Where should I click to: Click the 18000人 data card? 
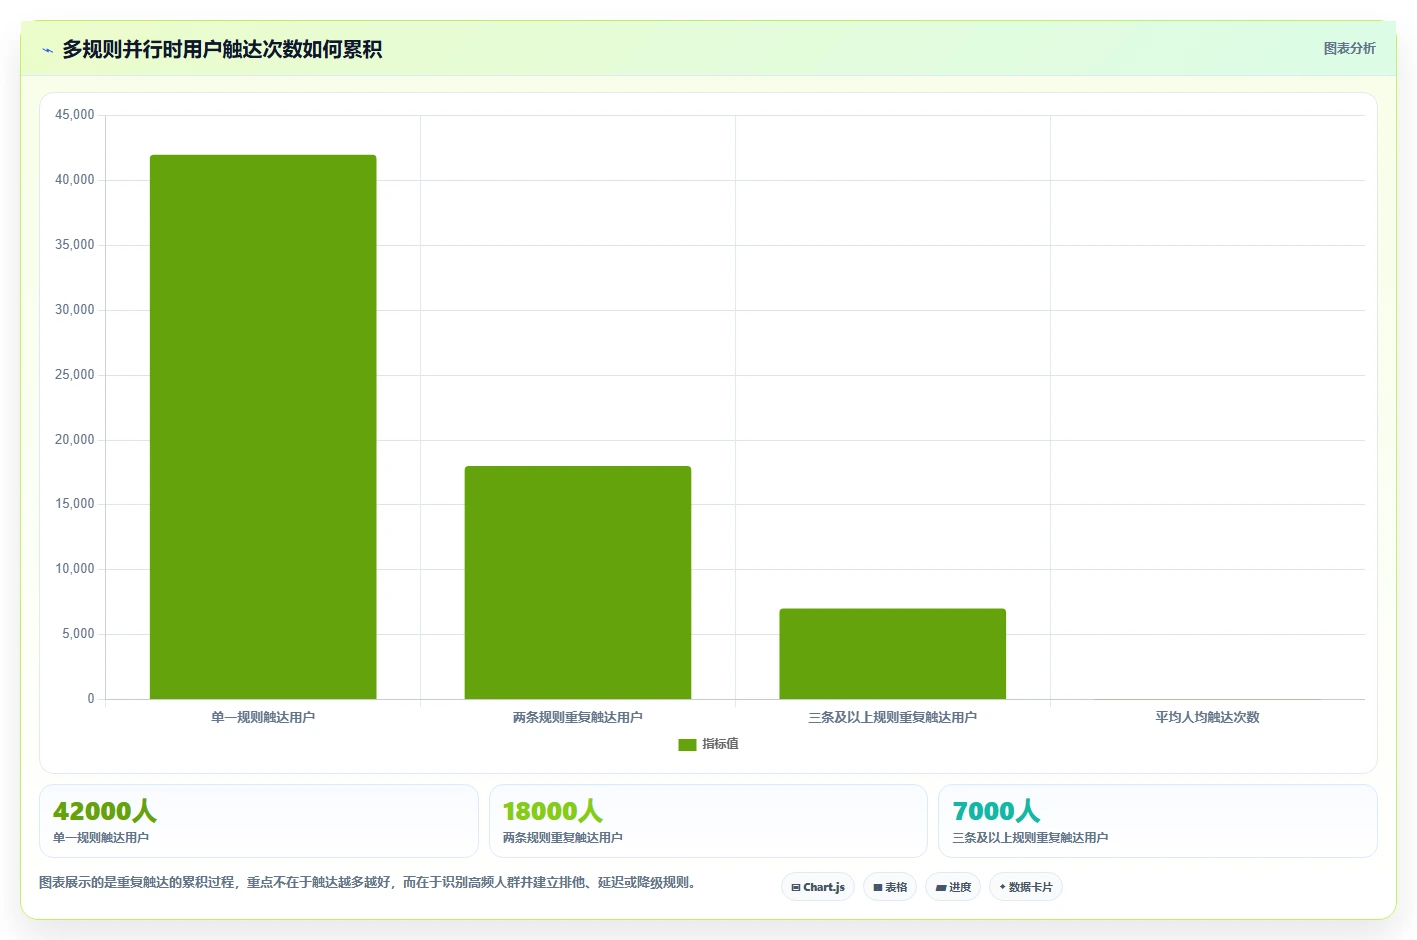point(708,821)
